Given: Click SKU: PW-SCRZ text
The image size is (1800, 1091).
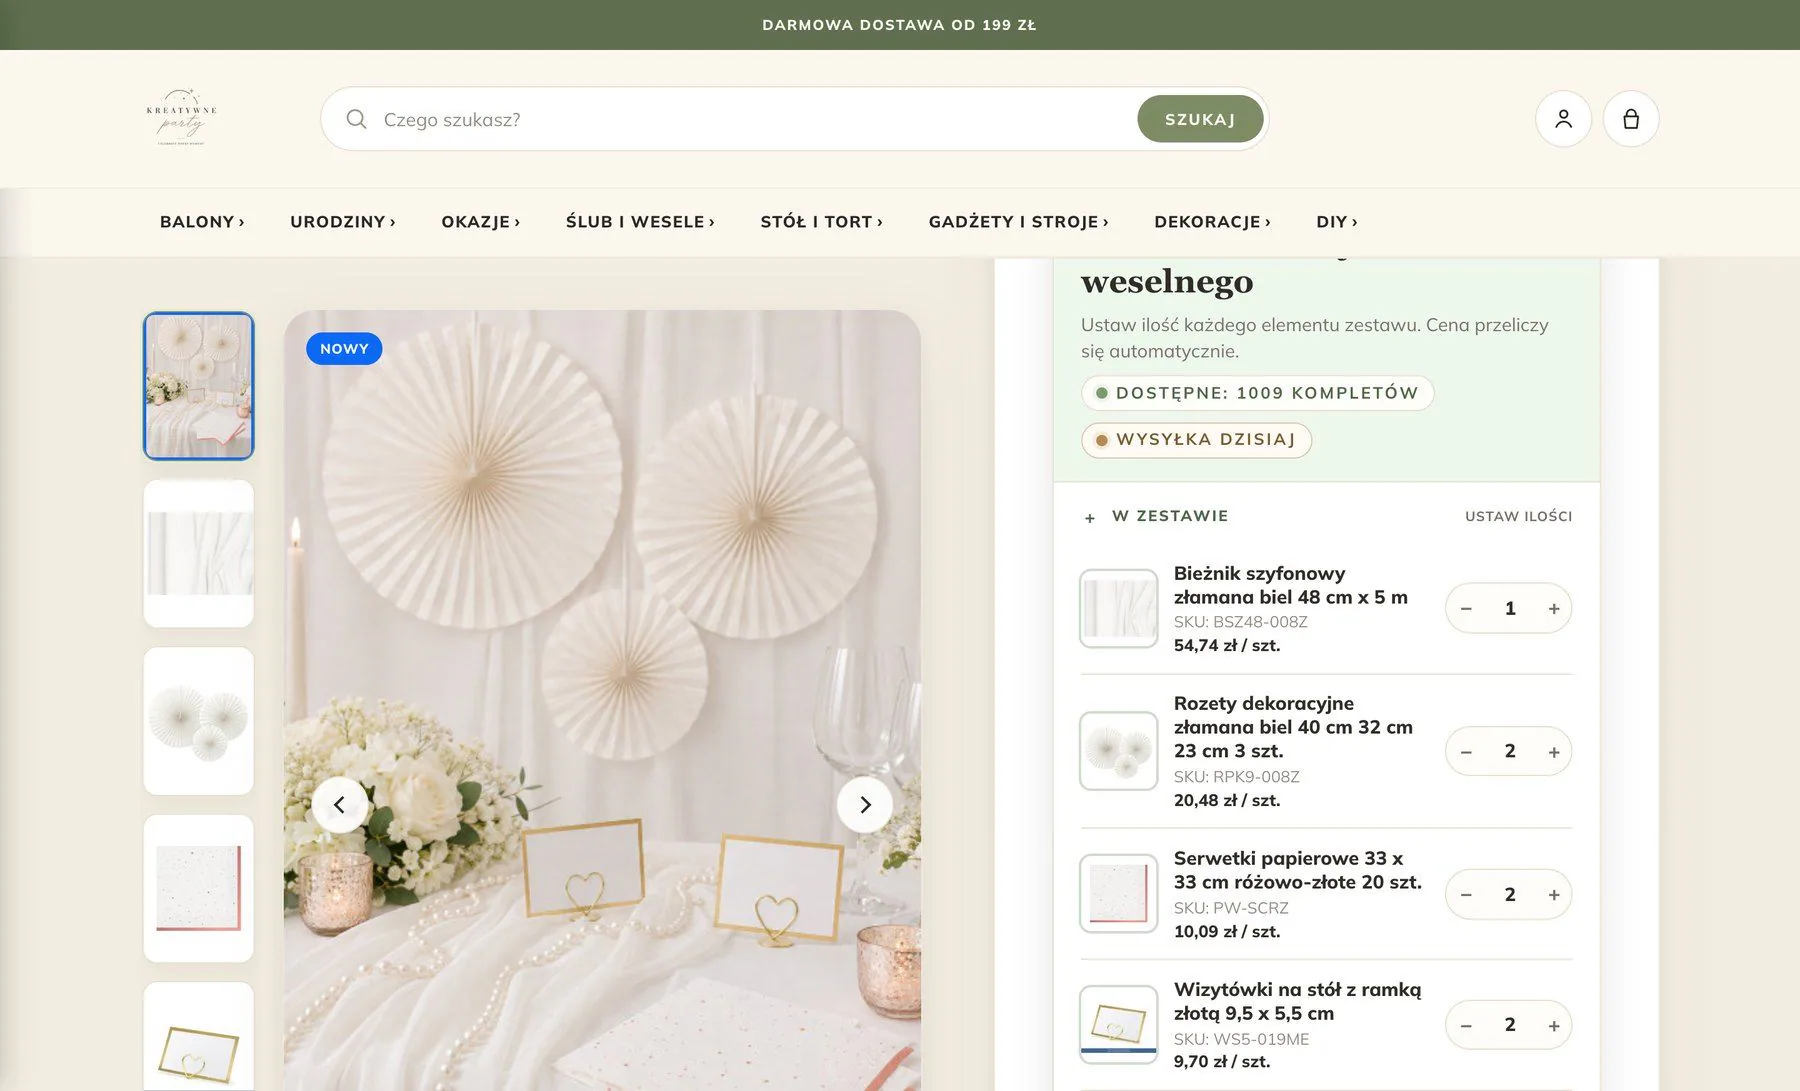Looking at the screenshot, I should coord(1231,908).
